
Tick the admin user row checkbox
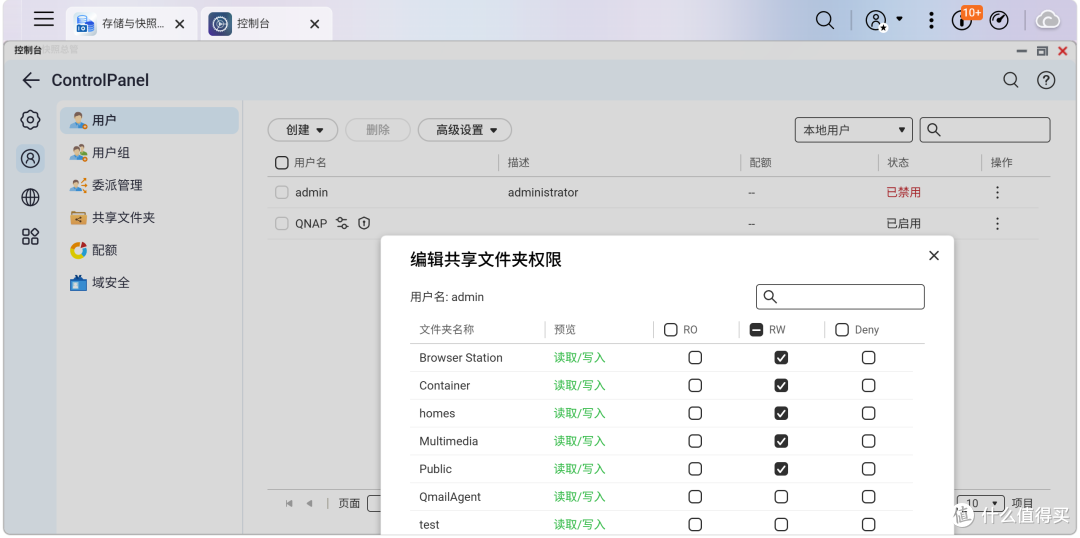click(x=282, y=193)
